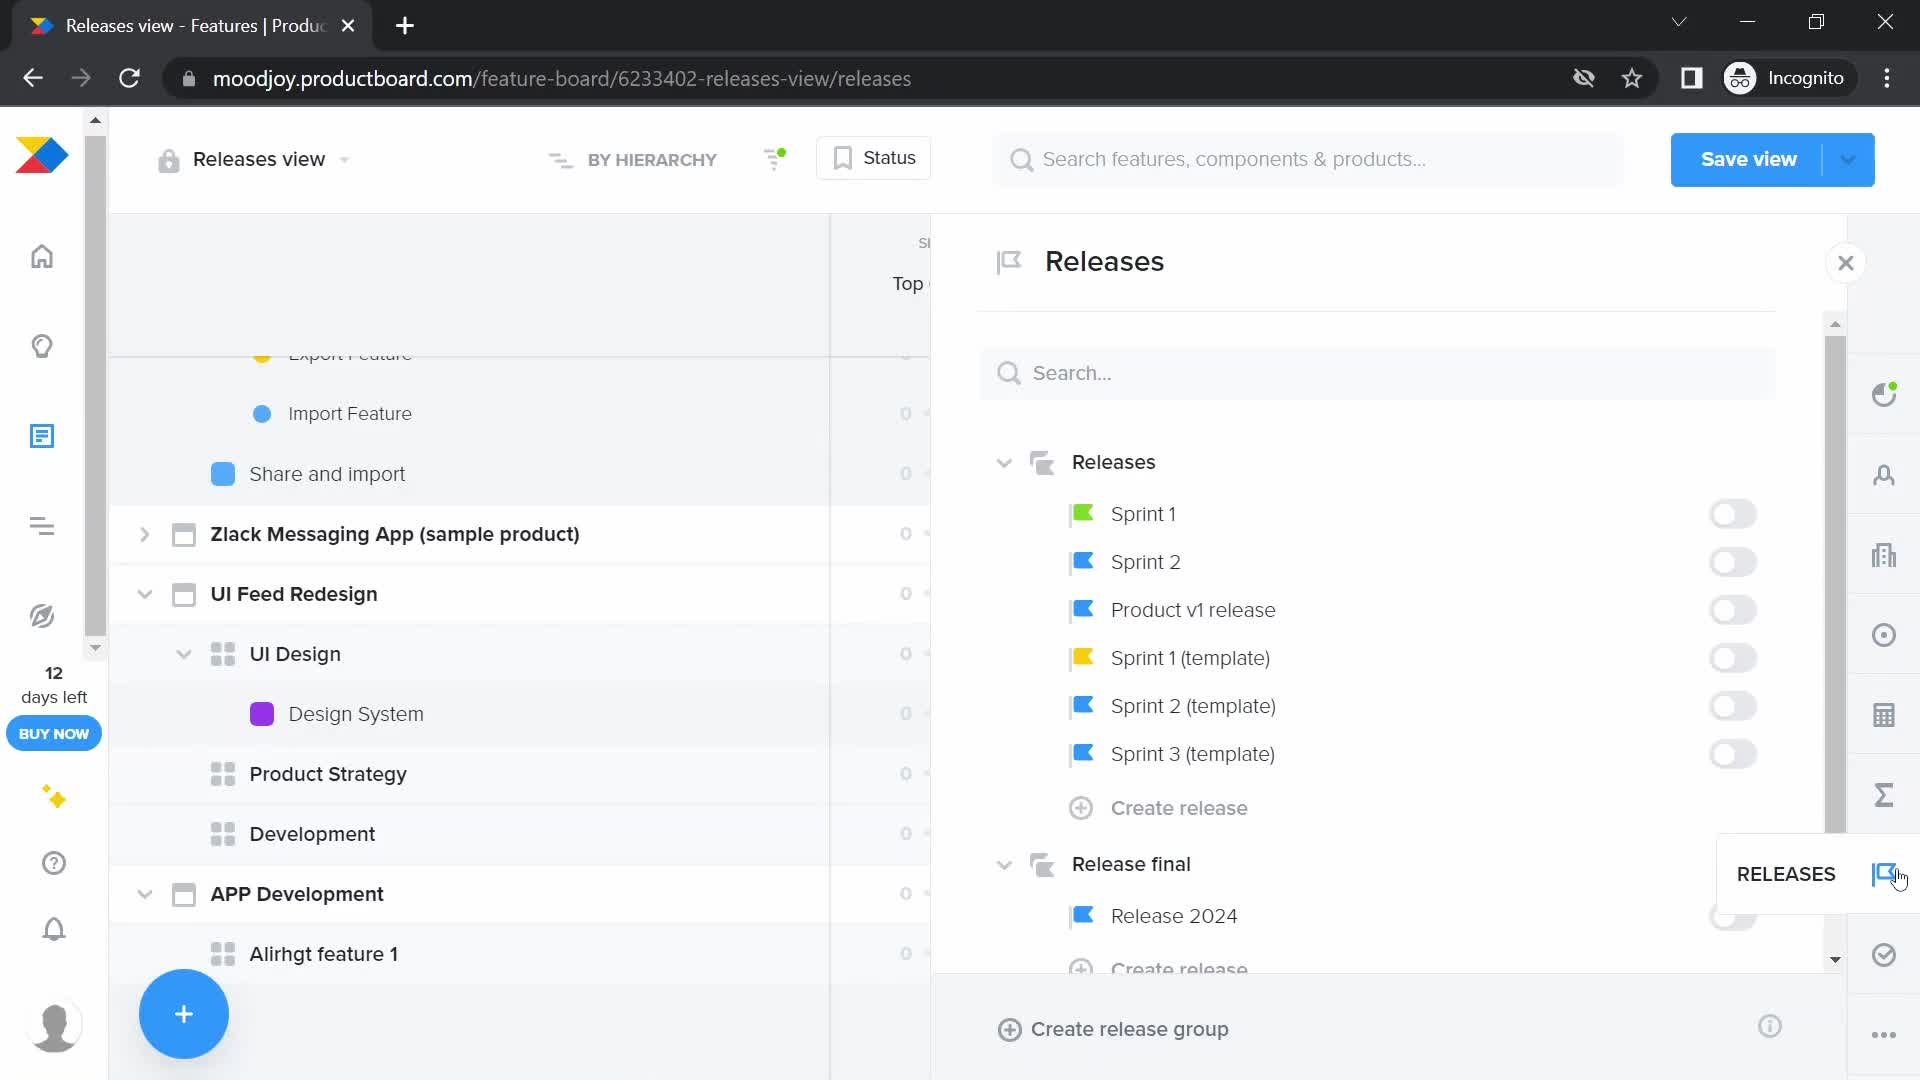Open Design System feature
Image resolution: width=1920 pixels, height=1080 pixels.
(356, 714)
